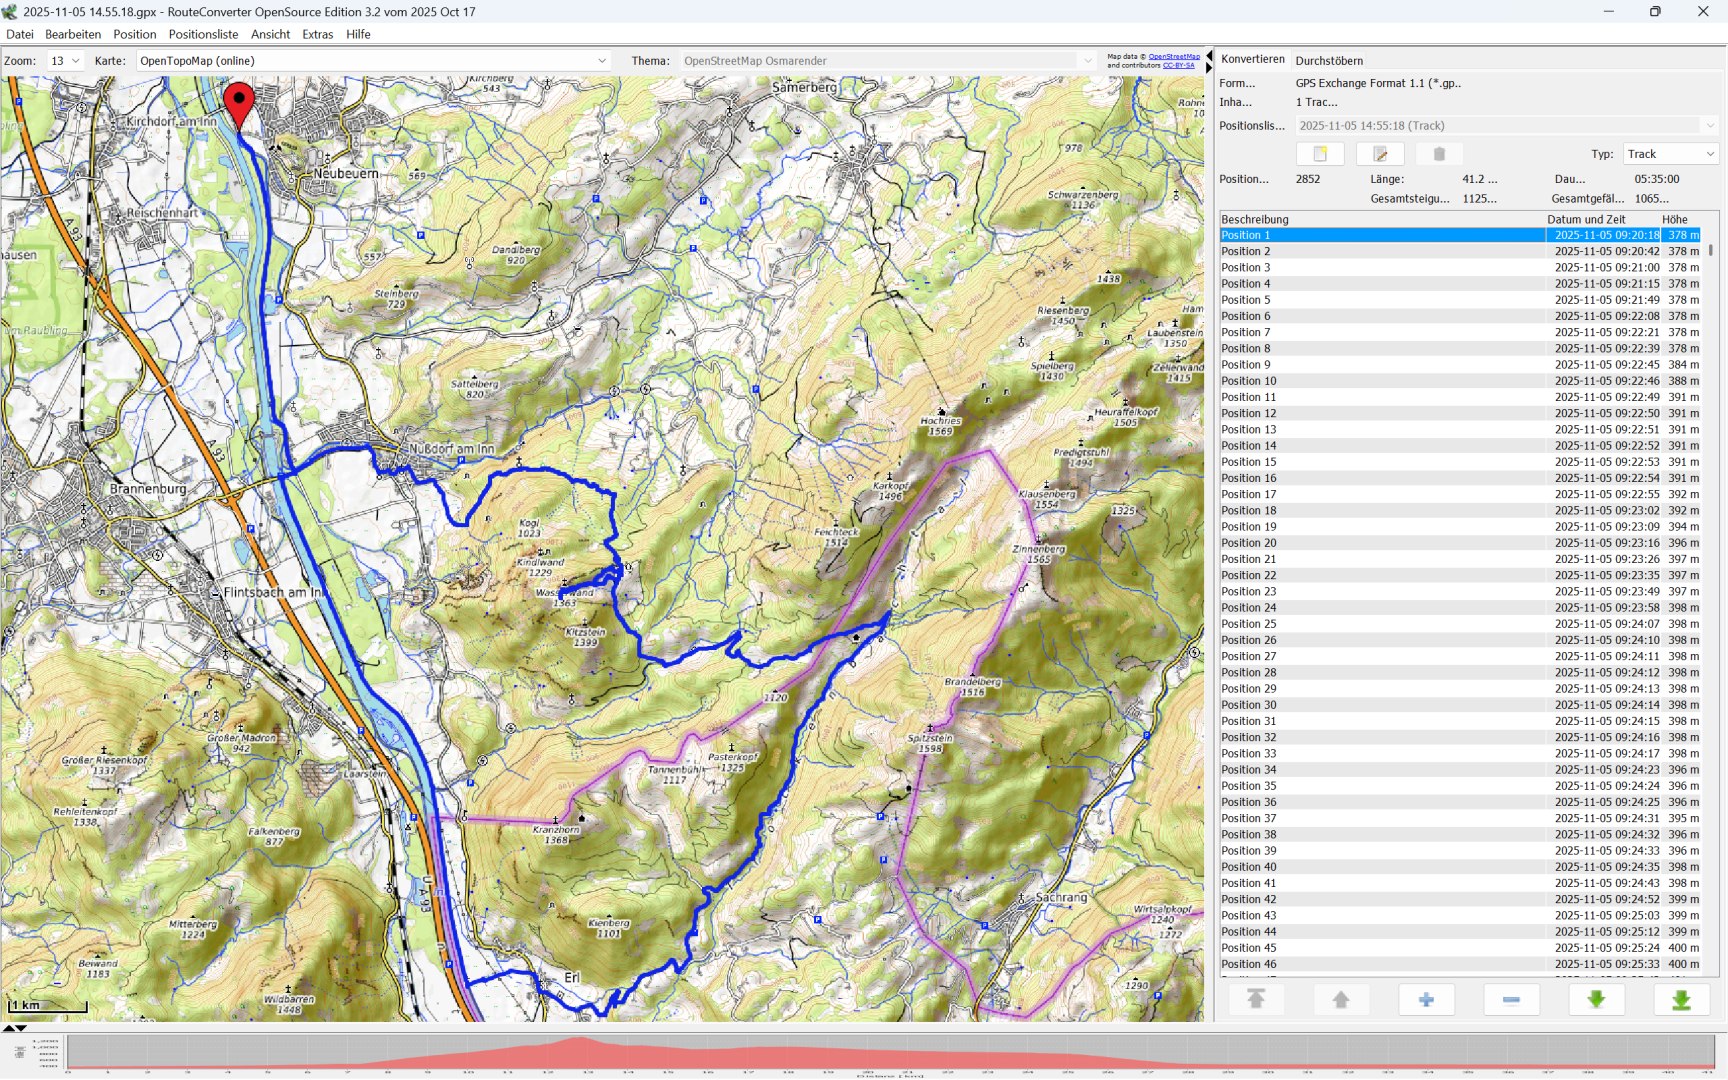
Task: Open the Karte map selection dropdown
Action: pos(373,61)
